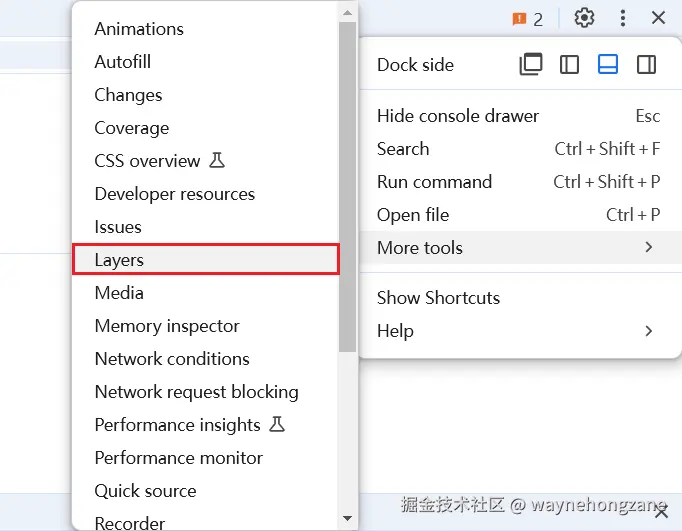Screen dimensions: 682x531
Task: Select Hide console drawer
Action: point(458,116)
